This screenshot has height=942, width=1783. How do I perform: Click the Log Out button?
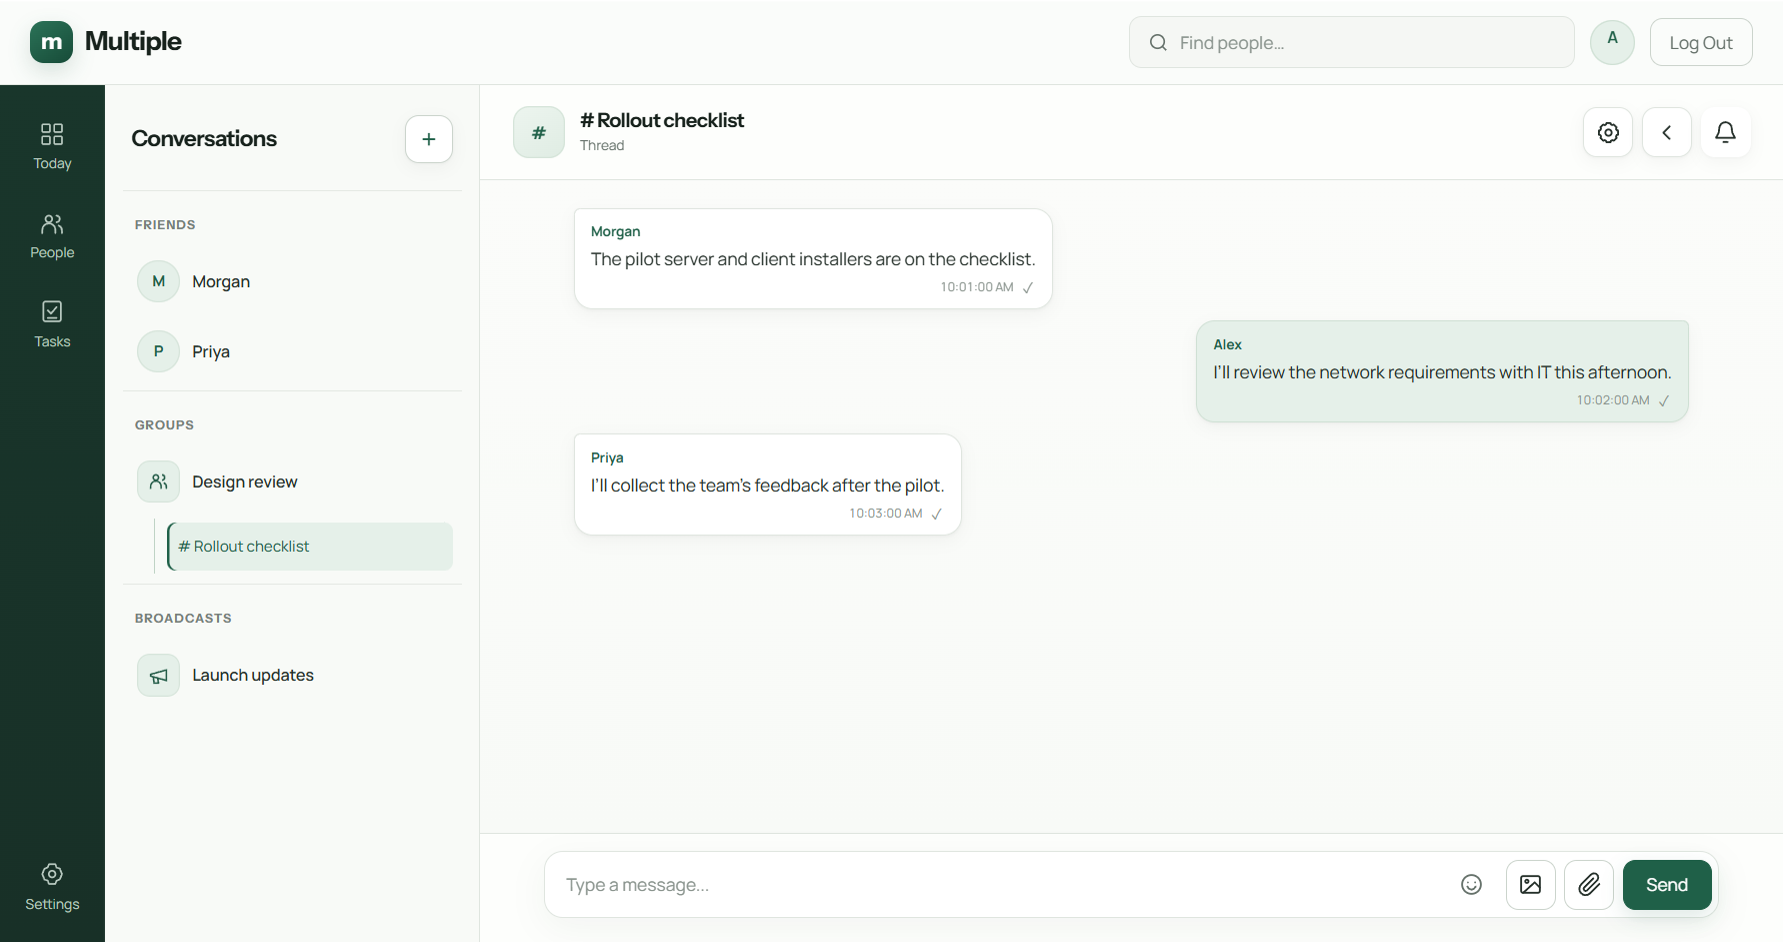pos(1701,42)
